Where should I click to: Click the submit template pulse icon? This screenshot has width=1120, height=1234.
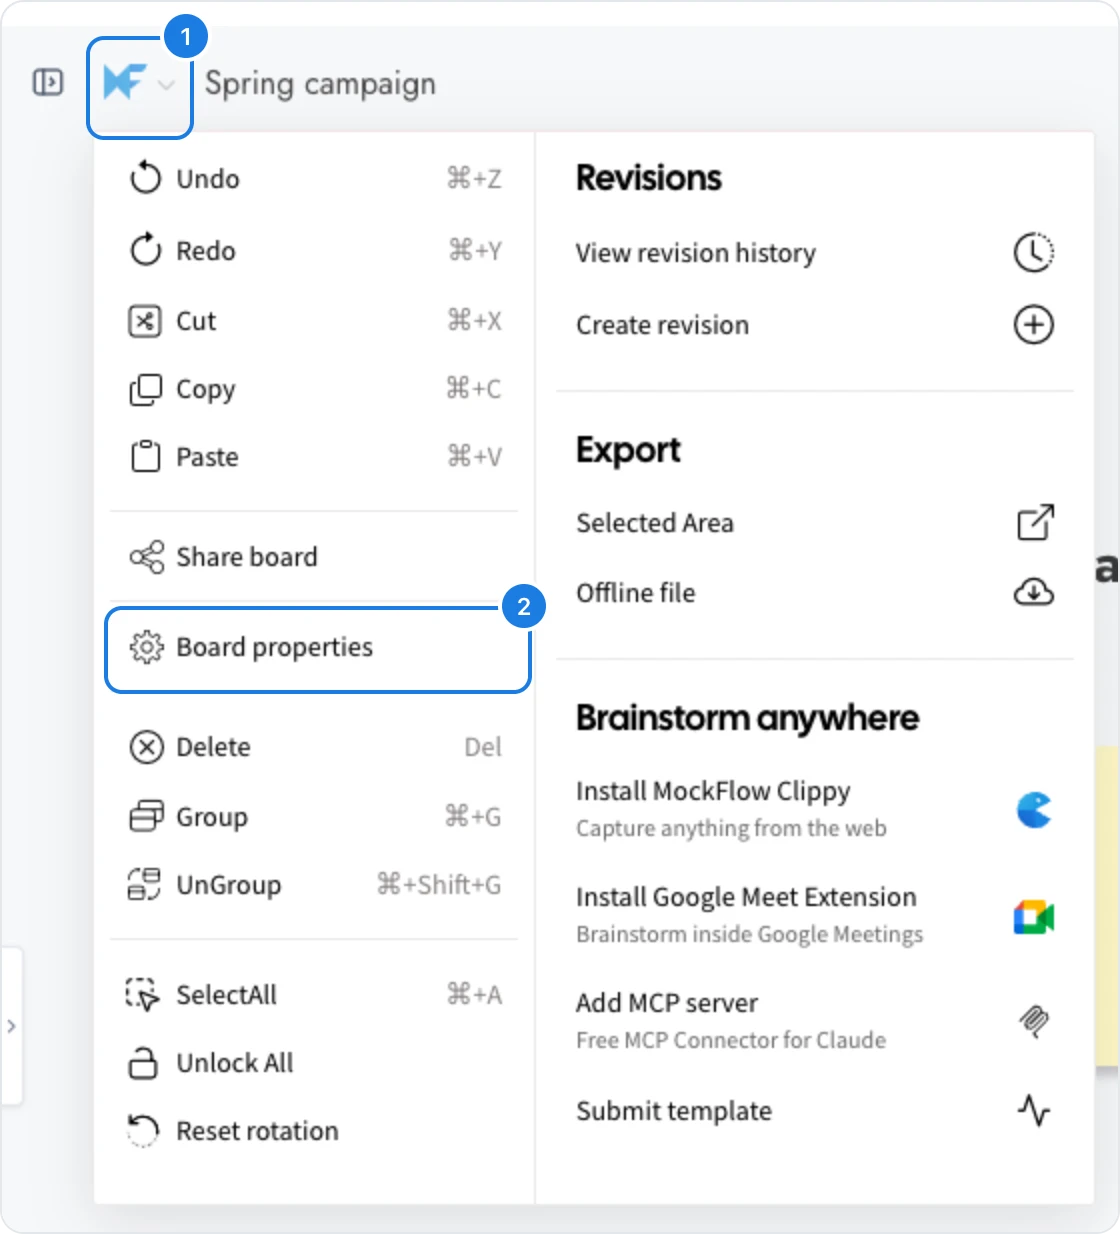[x=1034, y=1110]
